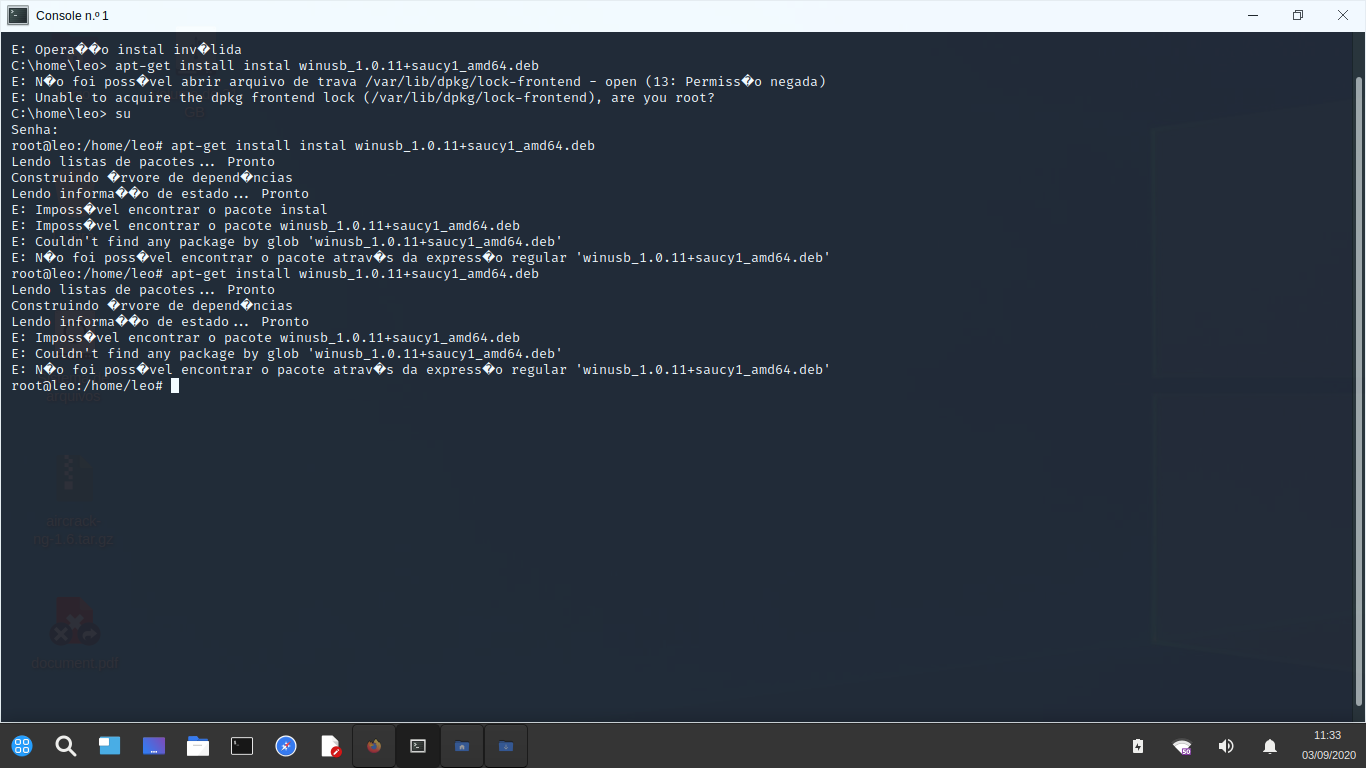
Task: Click the console icon in the title bar
Action: (x=19, y=15)
